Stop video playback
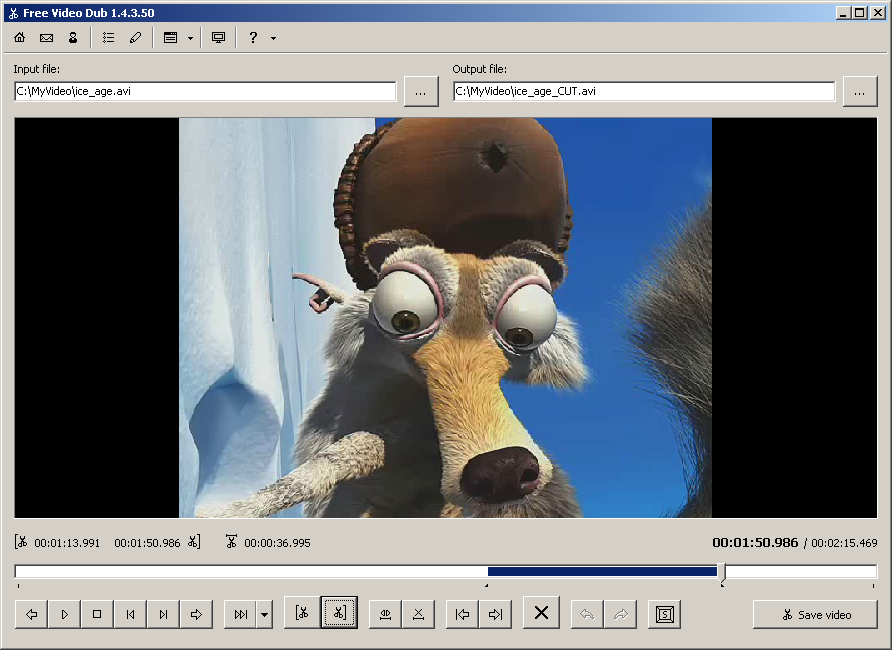The height and width of the screenshot is (650, 892). [x=97, y=614]
